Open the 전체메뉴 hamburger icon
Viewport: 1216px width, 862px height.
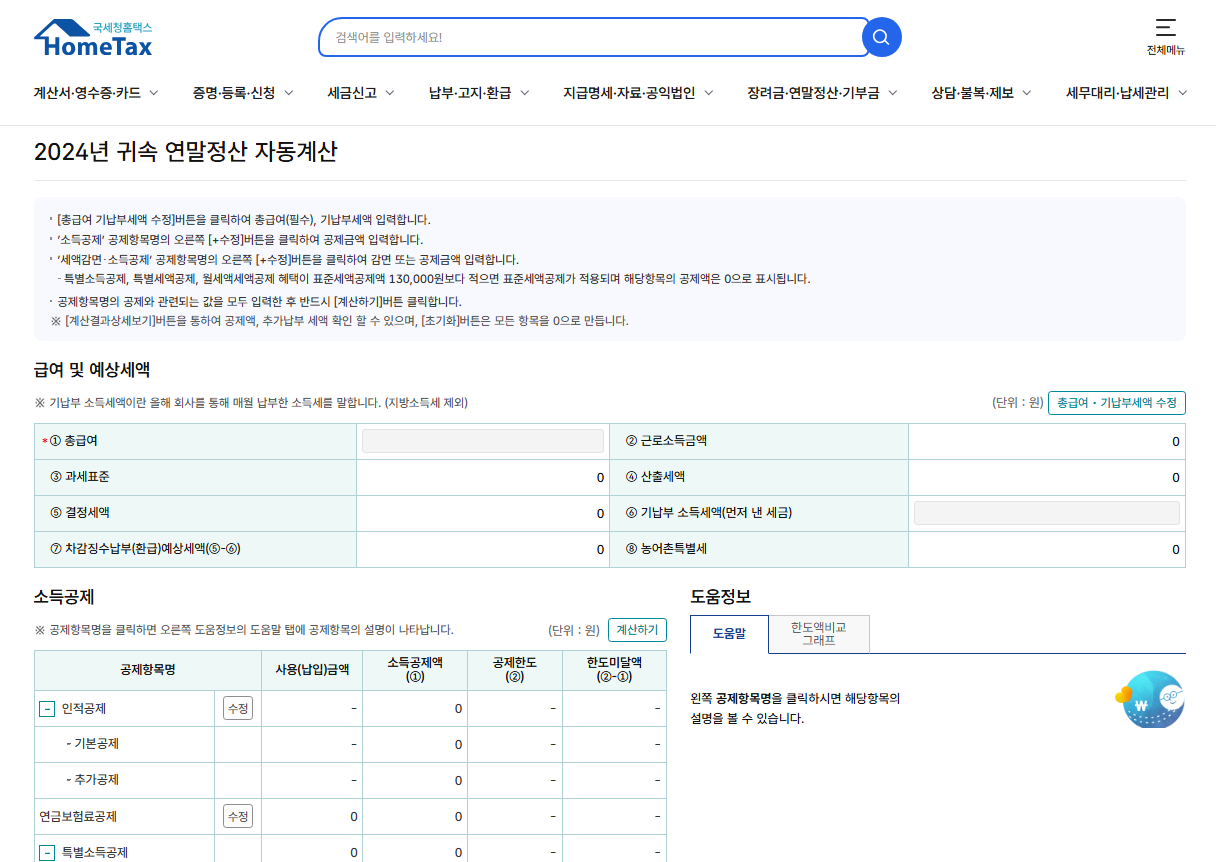1164,28
